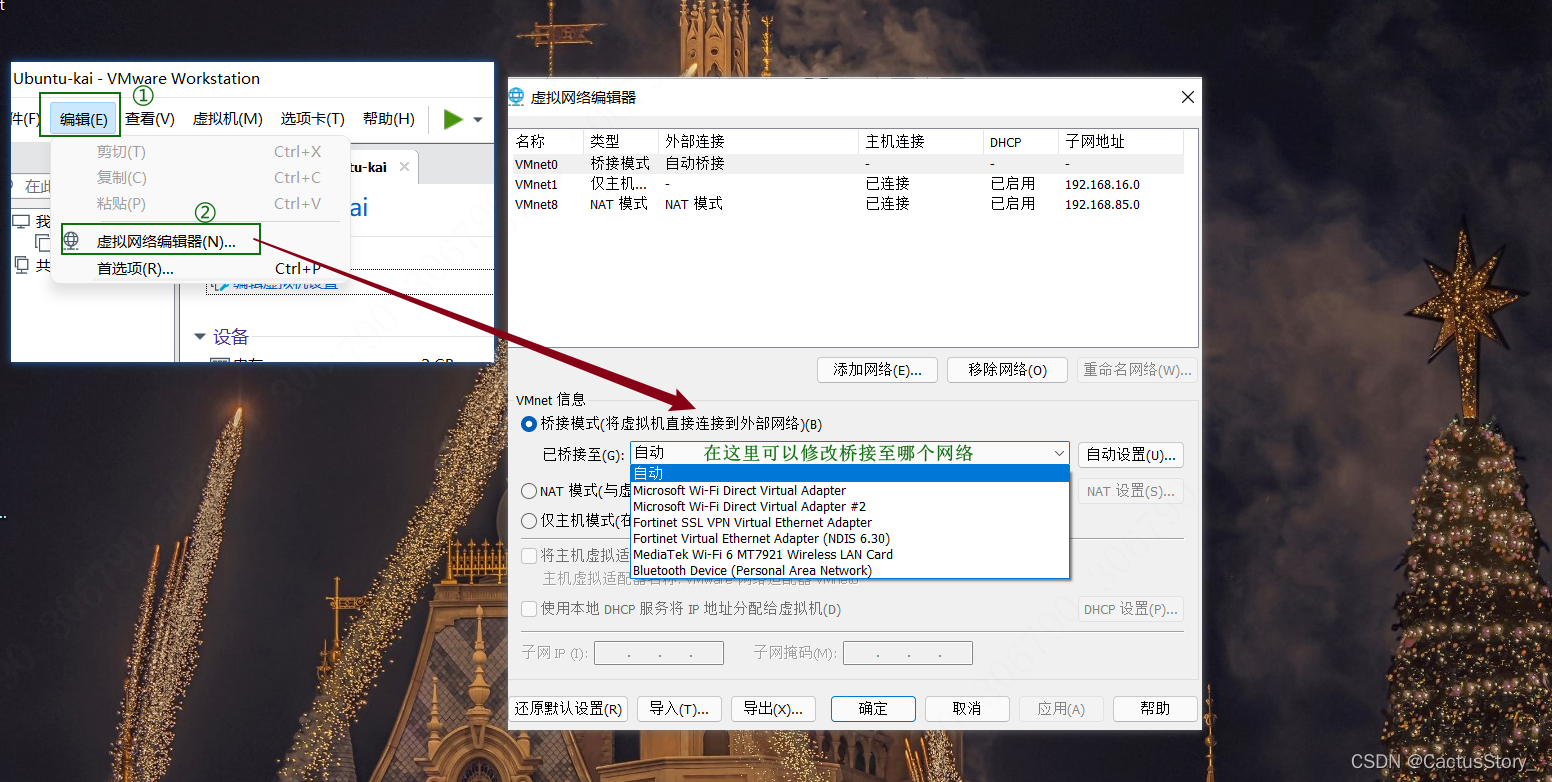Screen dimensions: 1552x782
Task: Pick Fortinet SSL VPN Virtual Ethernet Adapter
Action: click(x=850, y=522)
